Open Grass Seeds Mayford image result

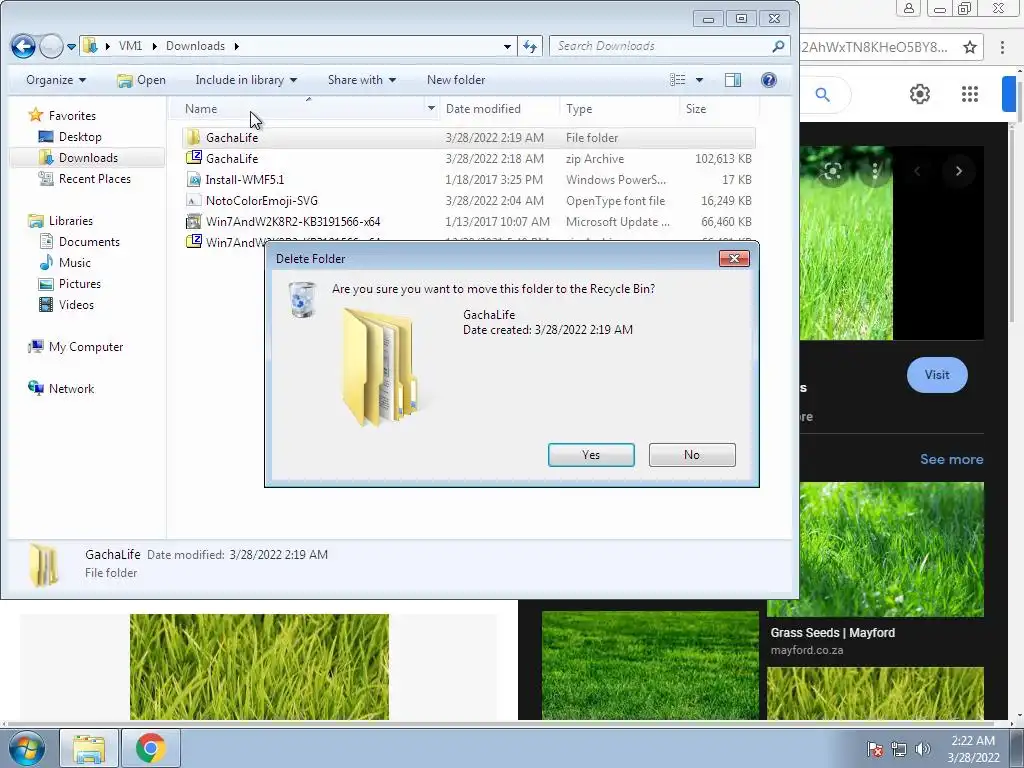(x=875, y=549)
